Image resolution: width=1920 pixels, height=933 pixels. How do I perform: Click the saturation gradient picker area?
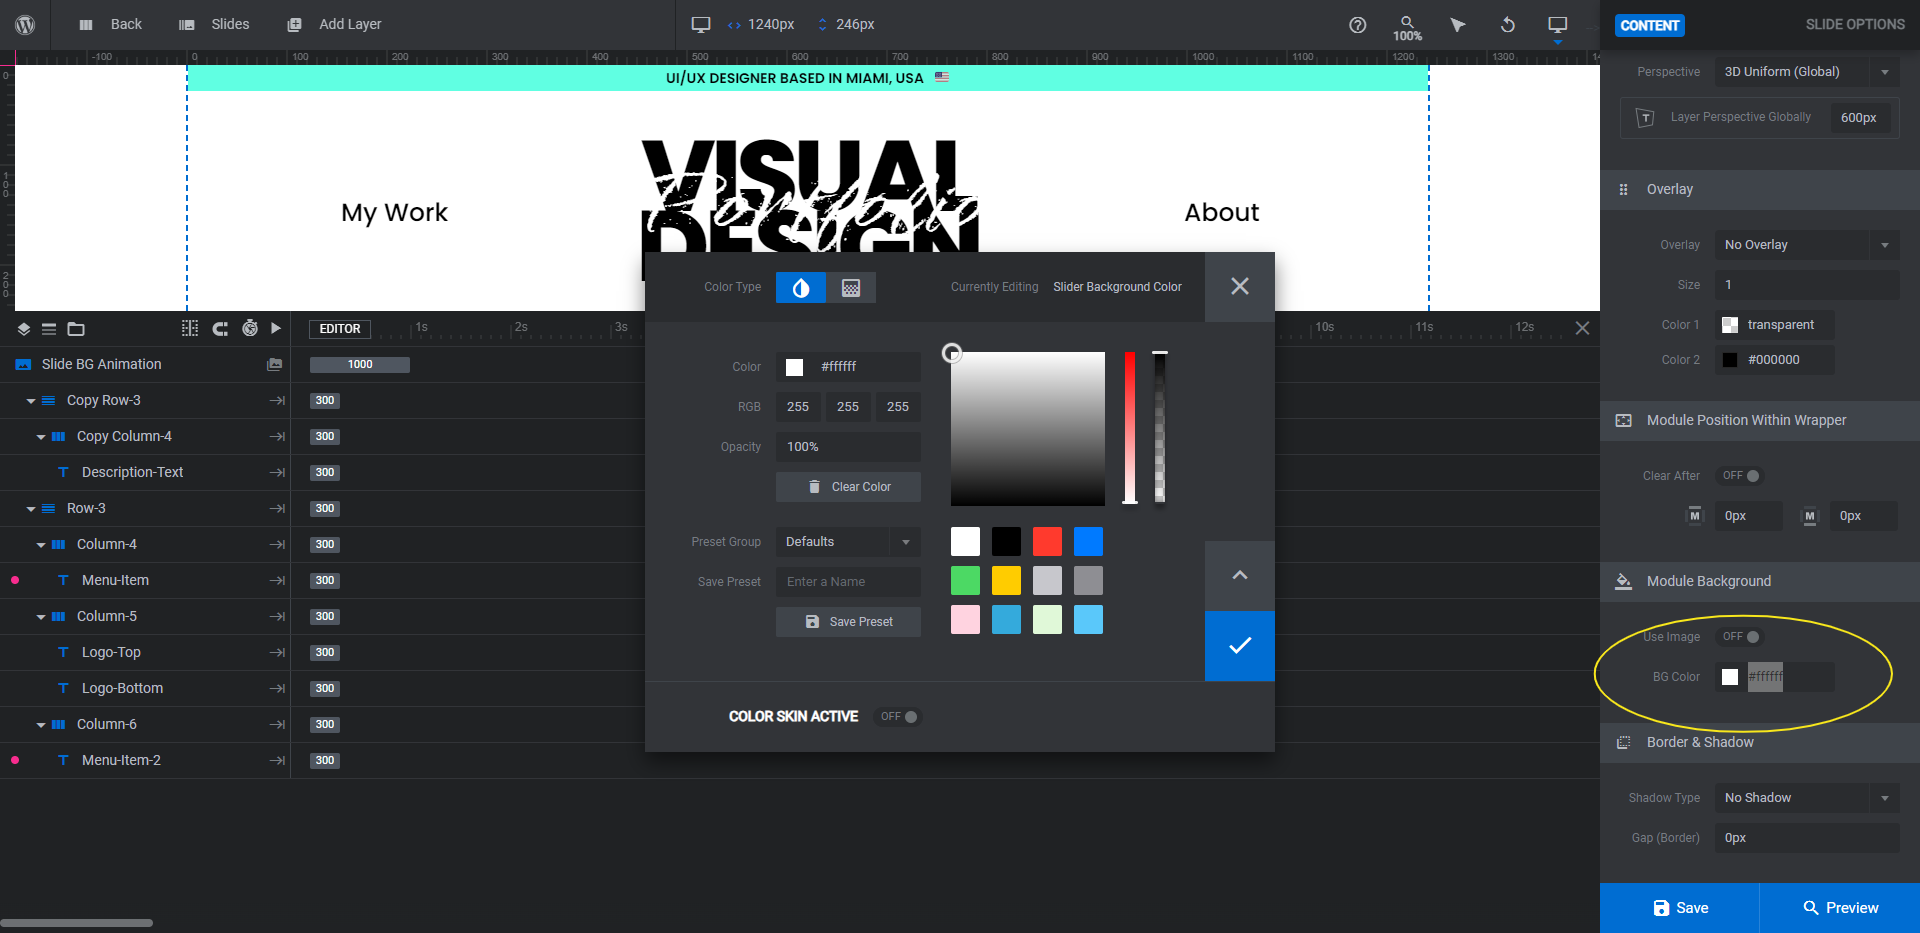(x=1028, y=429)
